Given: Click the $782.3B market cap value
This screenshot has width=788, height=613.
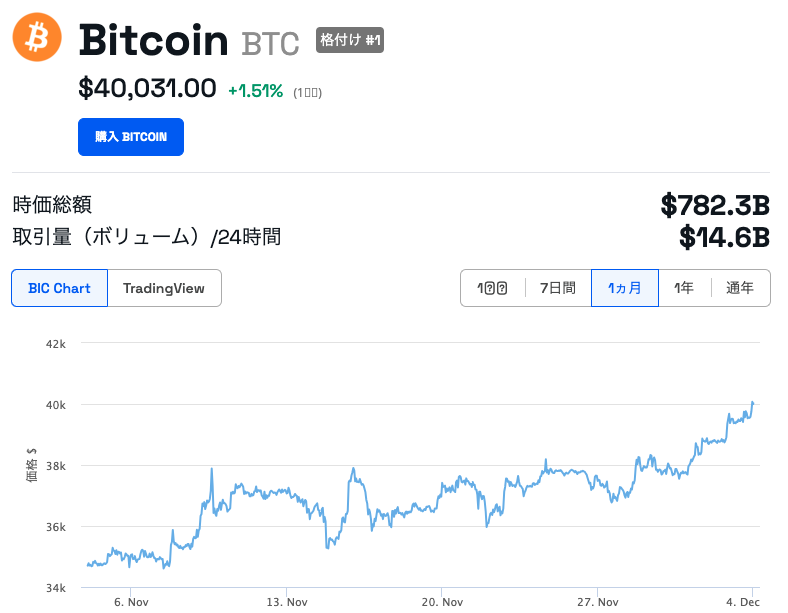Looking at the screenshot, I should point(715,205).
